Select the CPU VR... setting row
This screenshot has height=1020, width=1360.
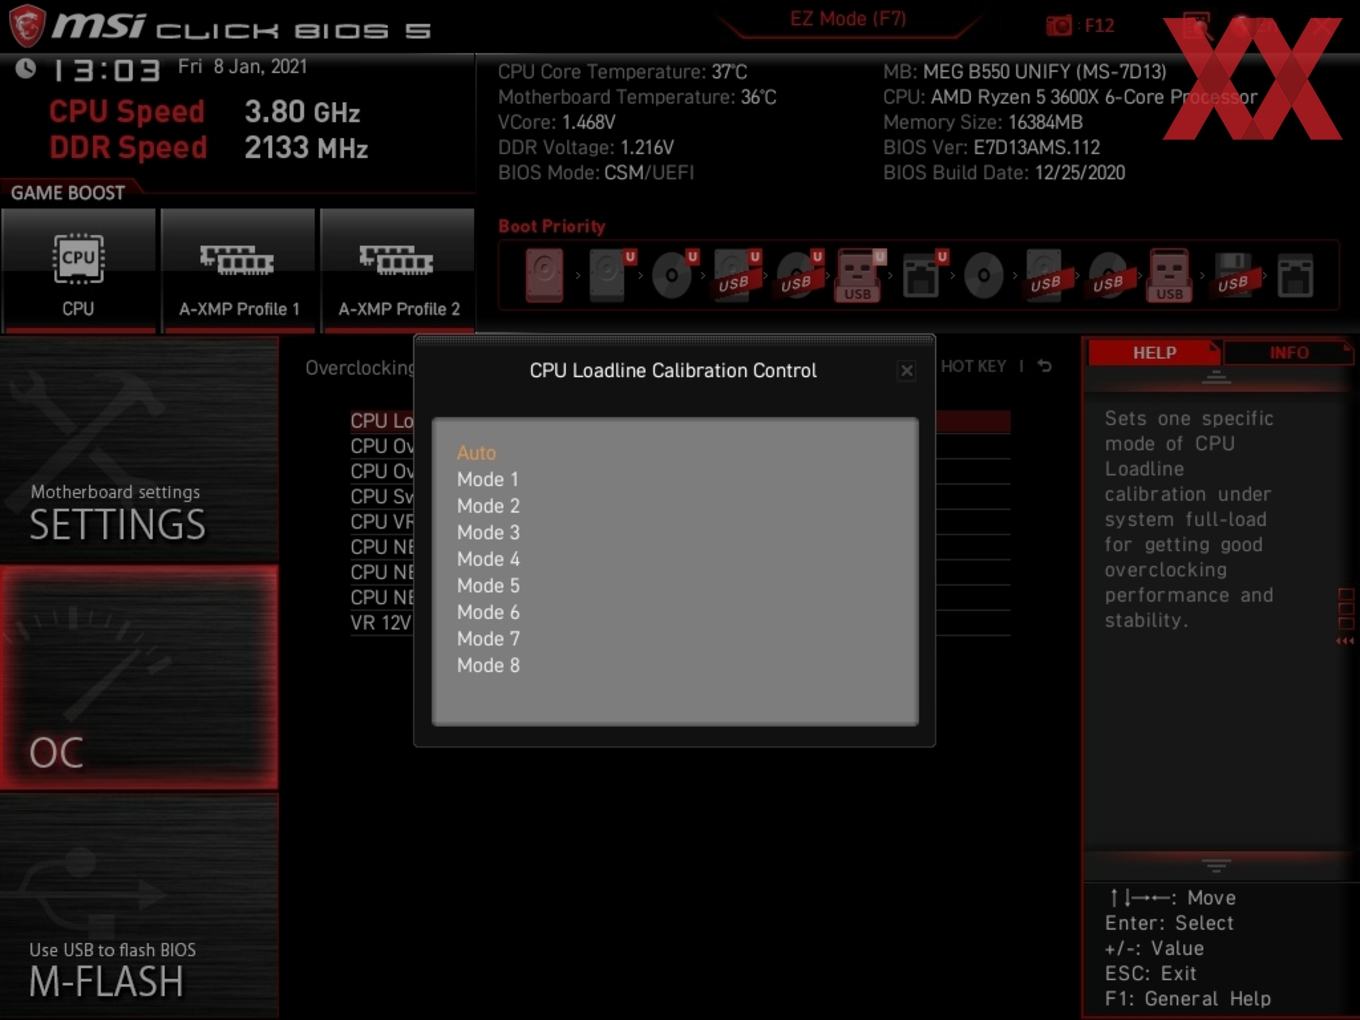click(x=382, y=522)
